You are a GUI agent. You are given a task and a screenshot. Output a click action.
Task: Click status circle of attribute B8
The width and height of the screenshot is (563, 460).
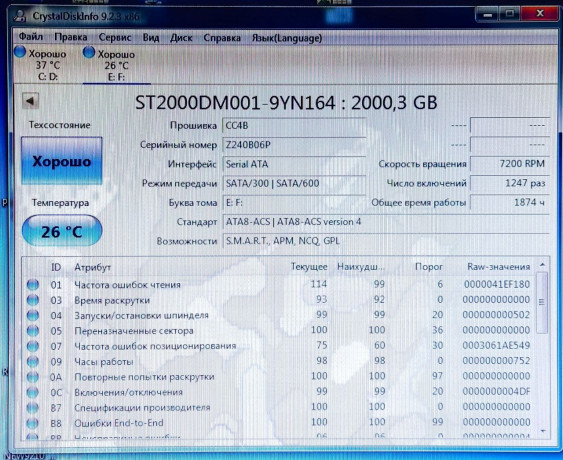pos(33,423)
